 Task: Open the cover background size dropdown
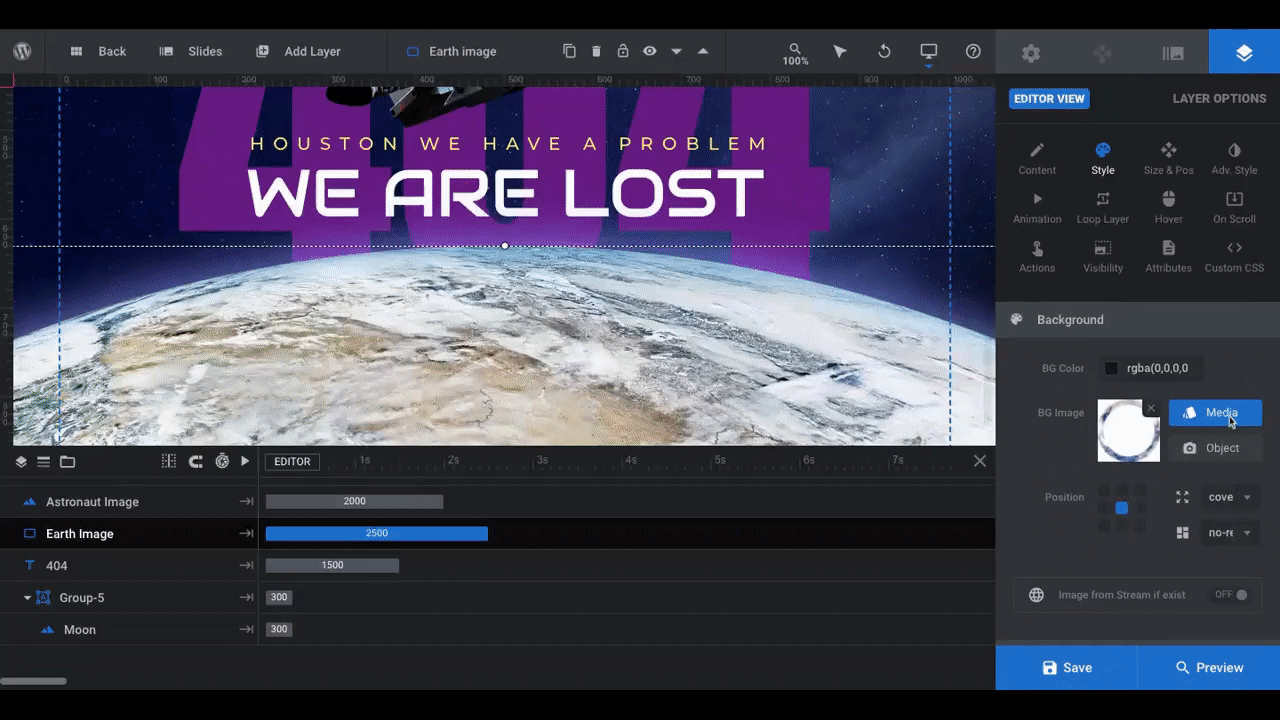pyautogui.click(x=1230, y=497)
